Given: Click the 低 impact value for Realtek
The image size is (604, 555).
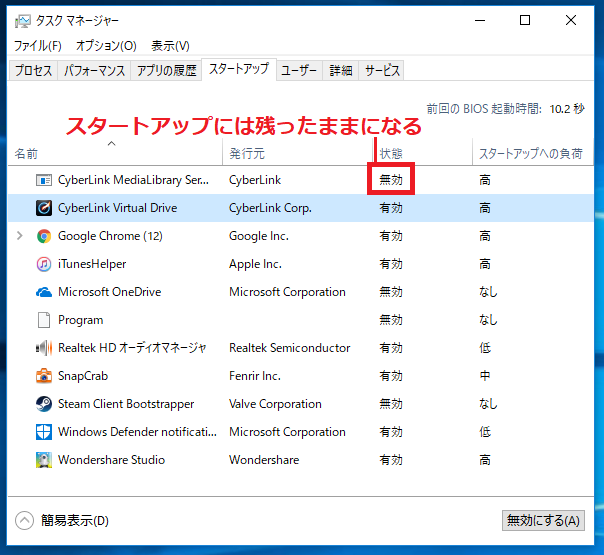Looking at the screenshot, I should [x=485, y=348].
